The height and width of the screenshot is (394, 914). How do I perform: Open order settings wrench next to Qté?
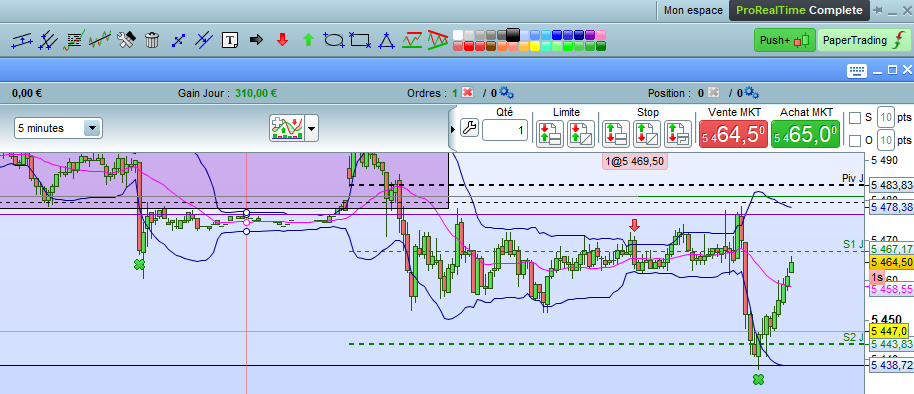[x=469, y=129]
